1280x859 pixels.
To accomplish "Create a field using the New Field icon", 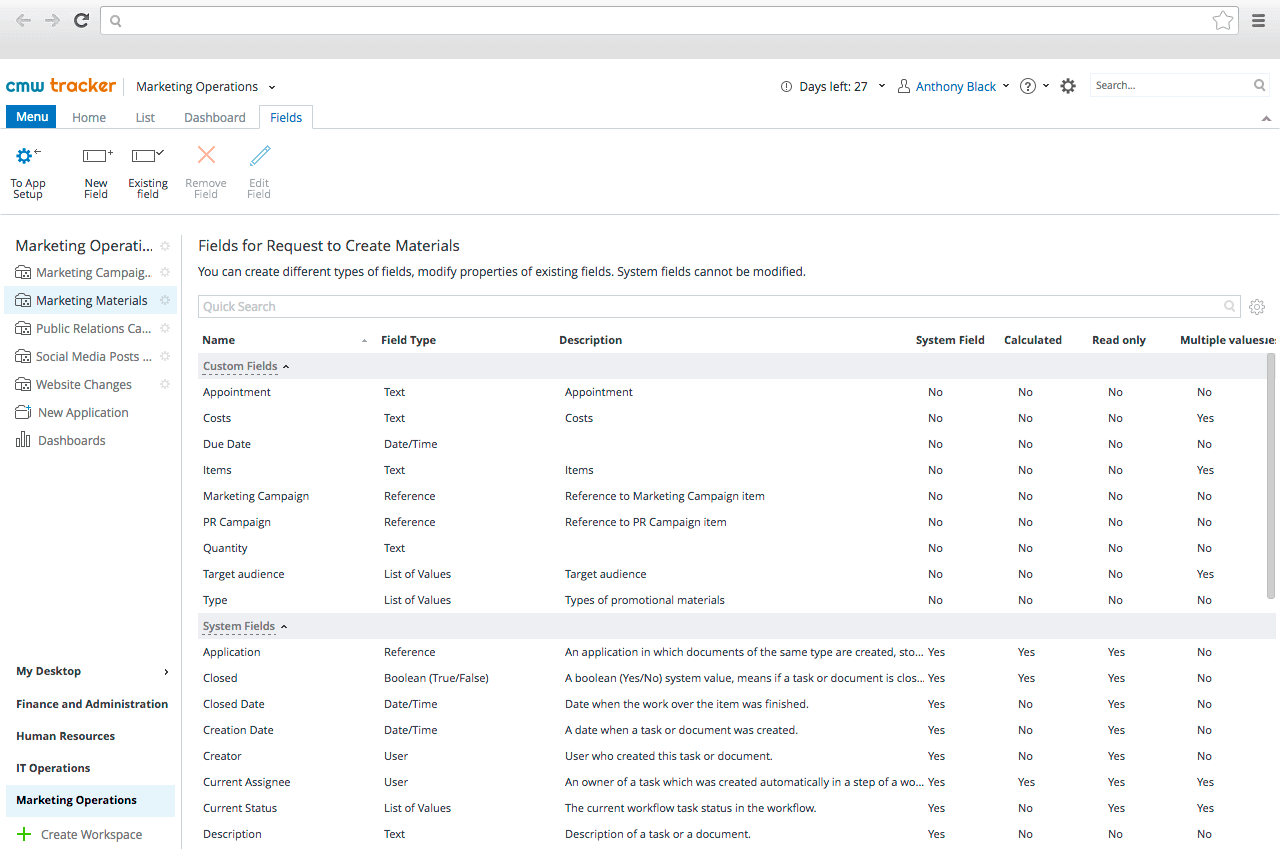I will coord(95,170).
